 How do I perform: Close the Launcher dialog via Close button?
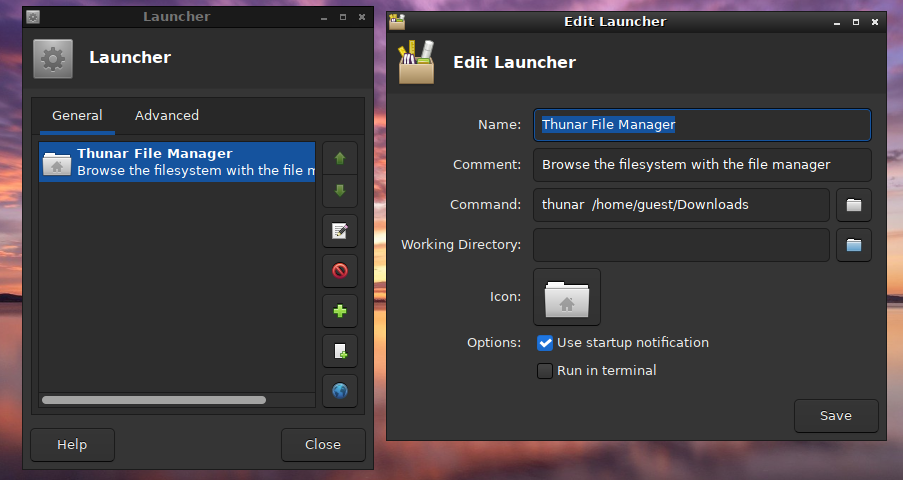323,445
